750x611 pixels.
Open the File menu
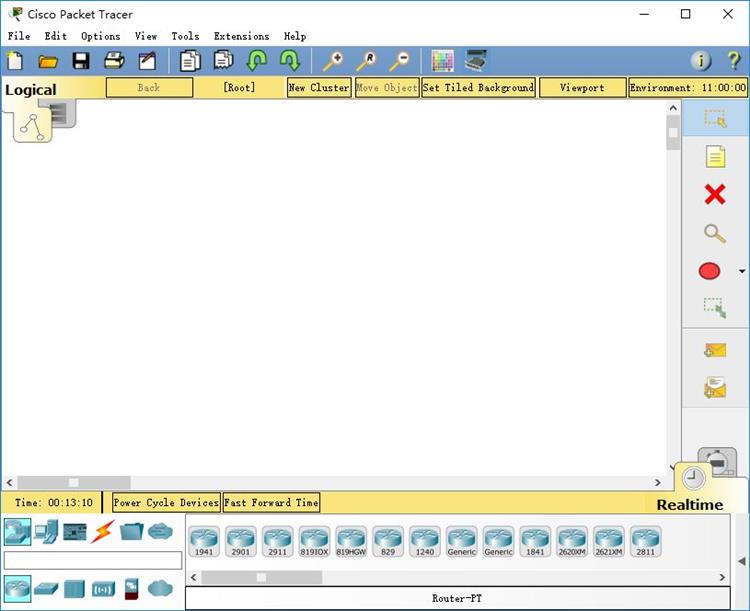click(x=19, y=36)
